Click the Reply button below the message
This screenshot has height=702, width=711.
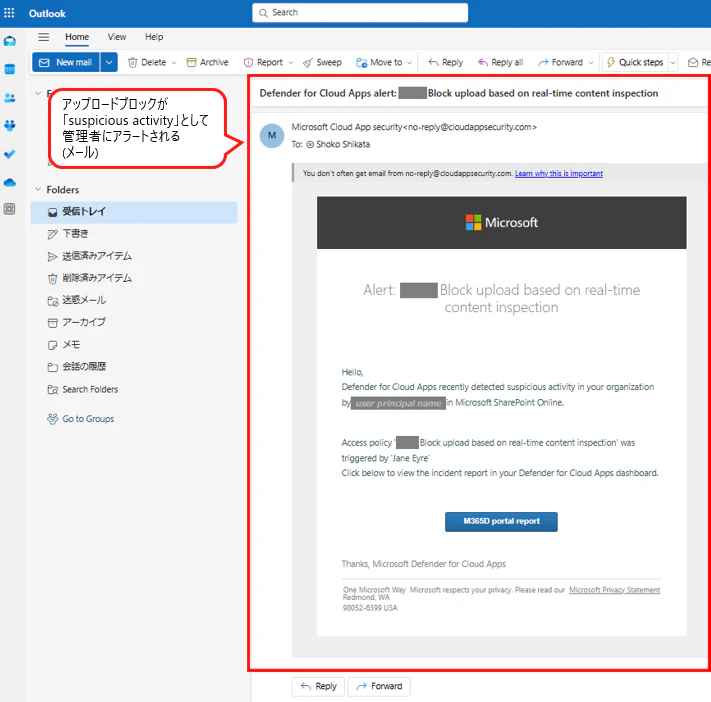click(318, 686)
